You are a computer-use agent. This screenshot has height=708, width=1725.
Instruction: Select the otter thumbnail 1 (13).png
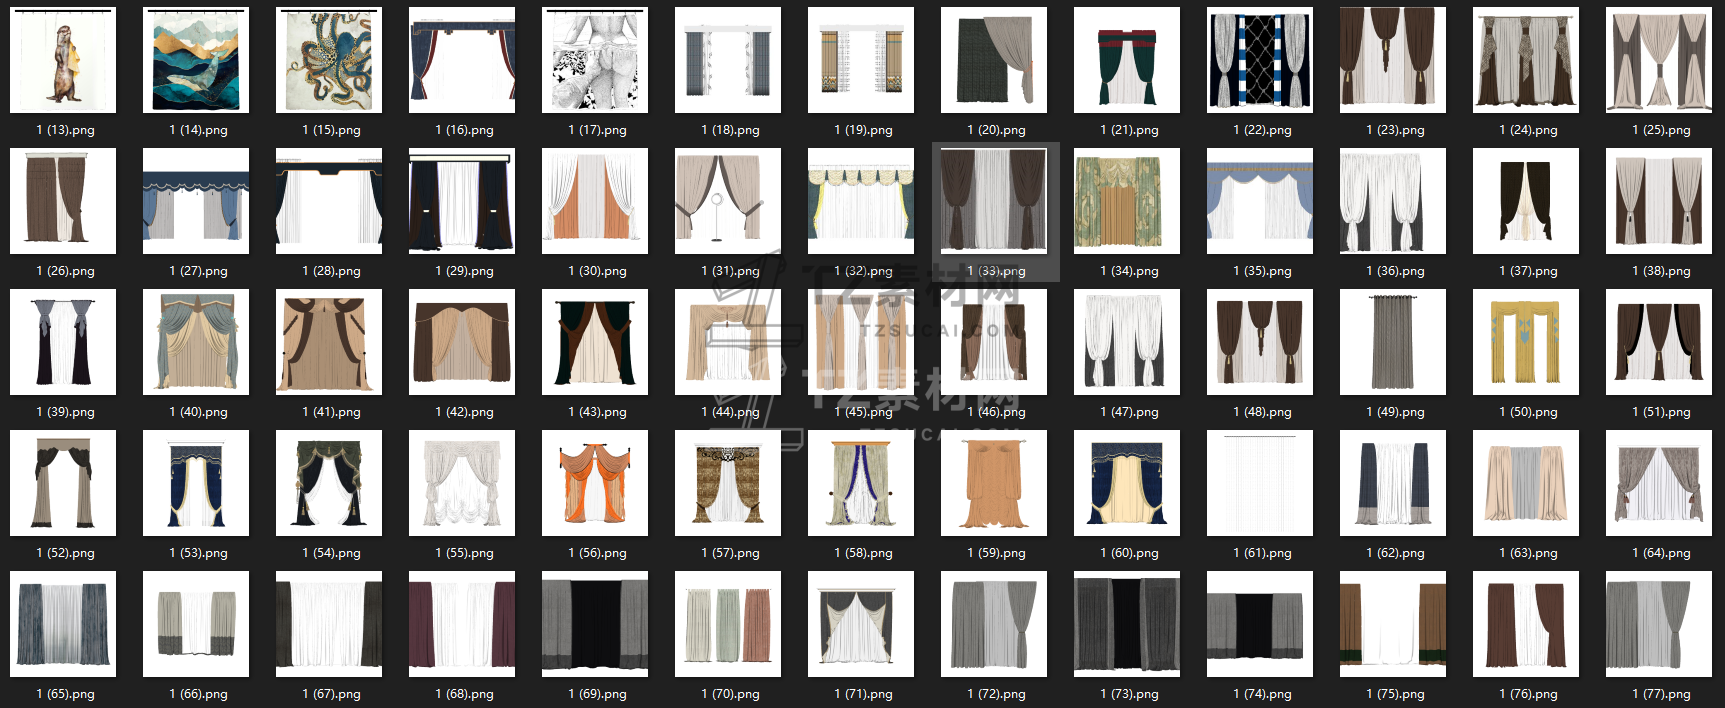tap(63, 60)
